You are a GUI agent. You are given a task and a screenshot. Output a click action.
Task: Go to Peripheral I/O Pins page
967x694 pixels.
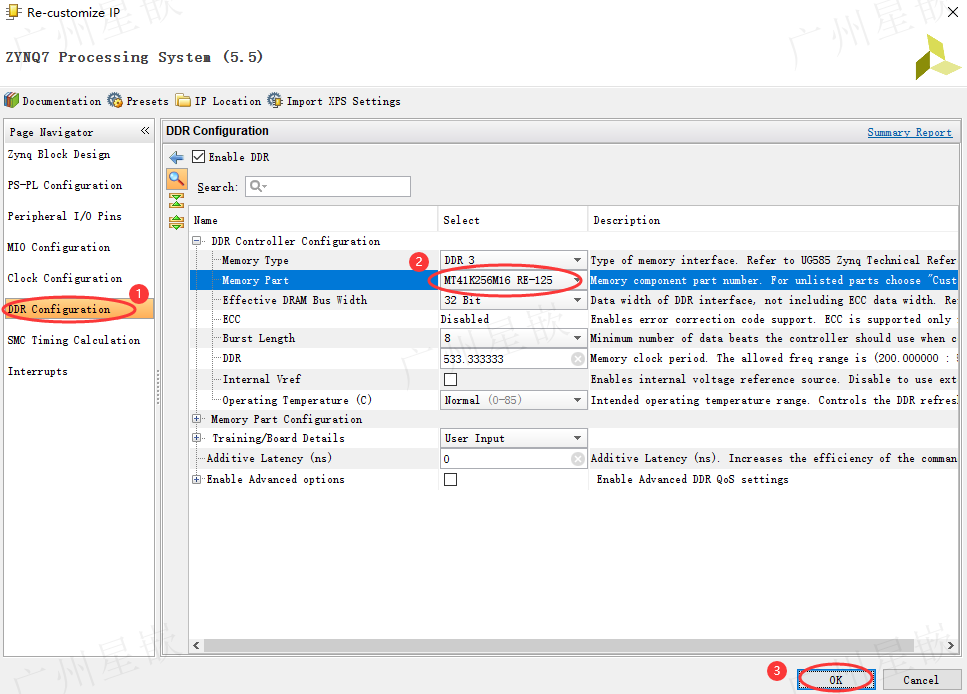pyautogui.click(x=64, y=216)
